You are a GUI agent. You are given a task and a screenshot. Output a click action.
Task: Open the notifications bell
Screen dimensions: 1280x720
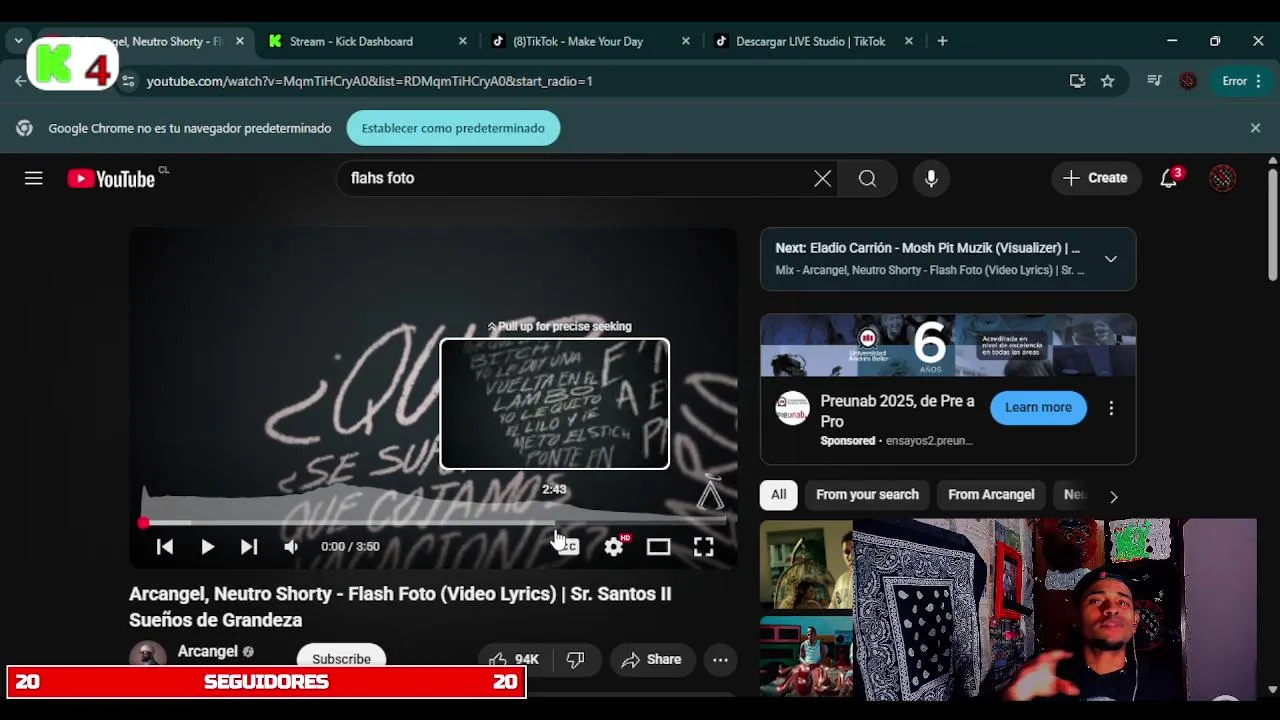tap(1169, 178)
